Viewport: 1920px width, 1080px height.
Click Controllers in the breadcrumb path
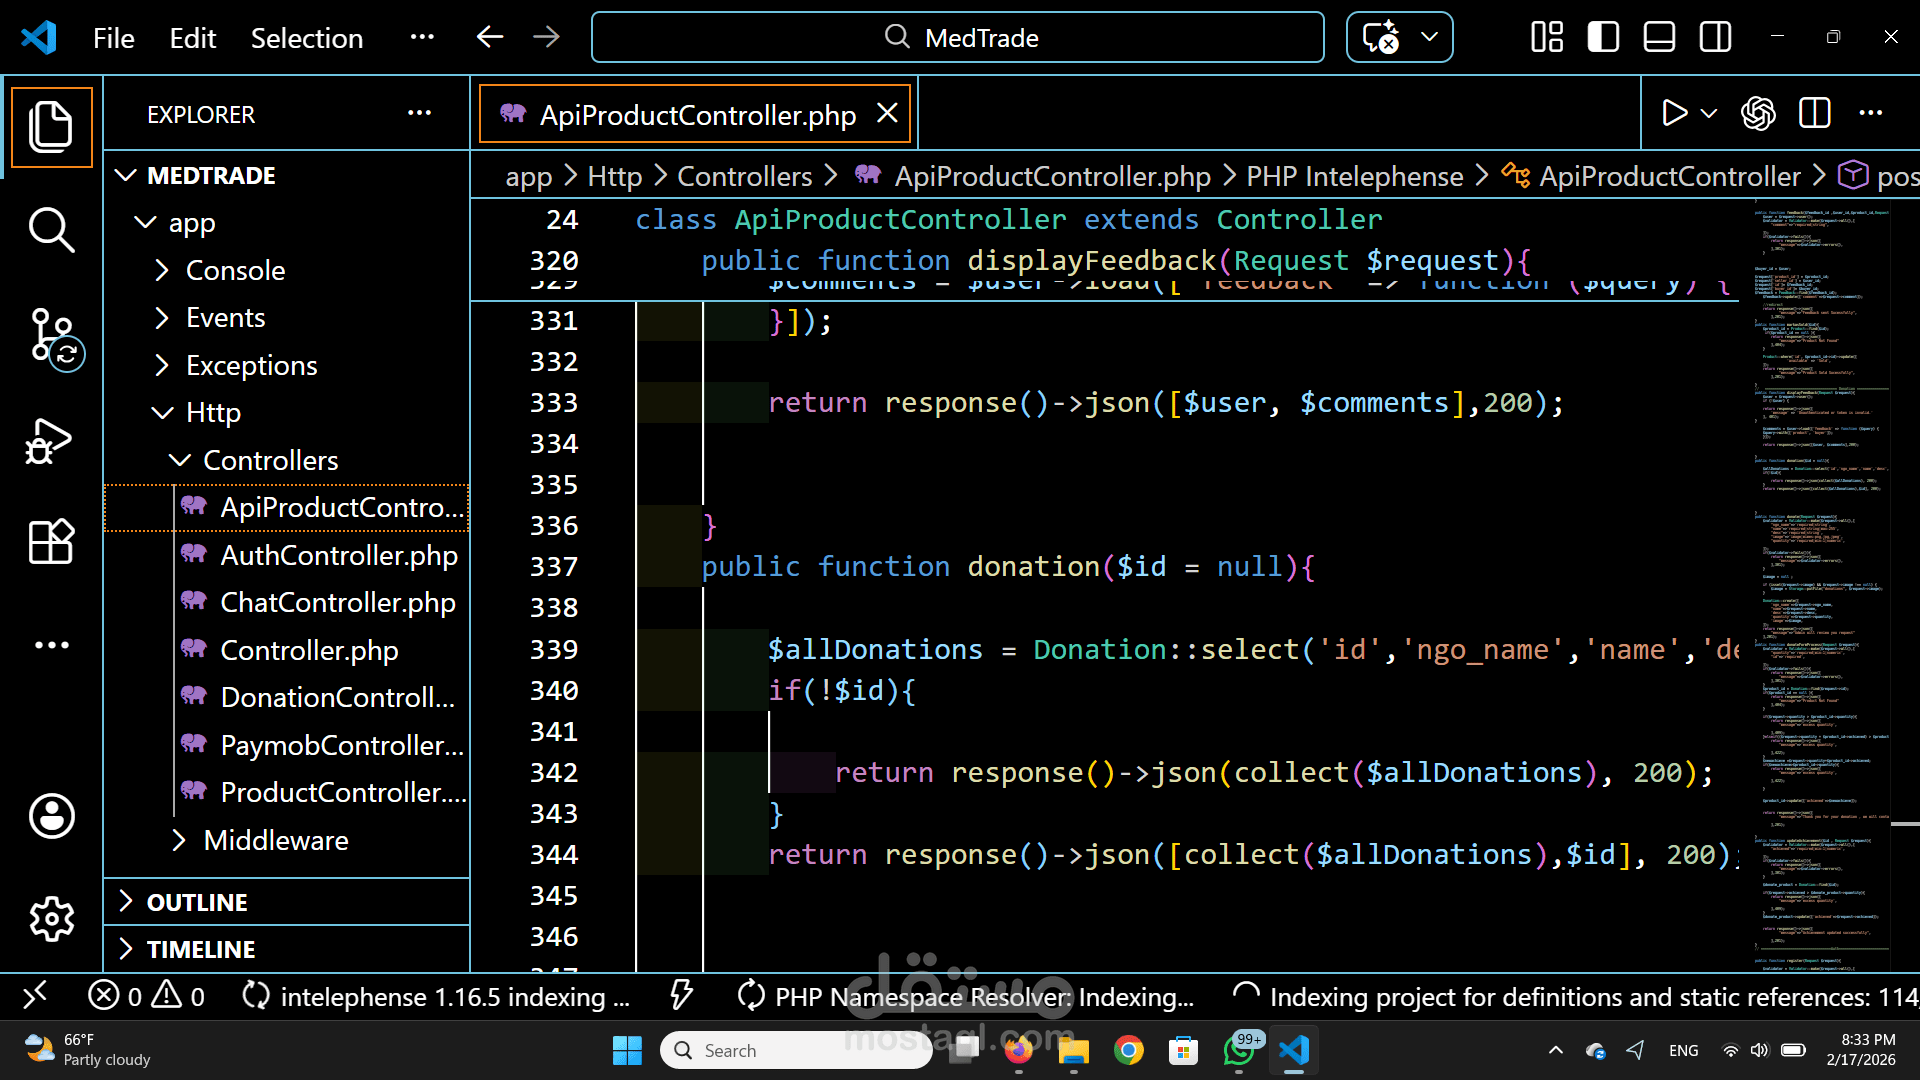744,176
